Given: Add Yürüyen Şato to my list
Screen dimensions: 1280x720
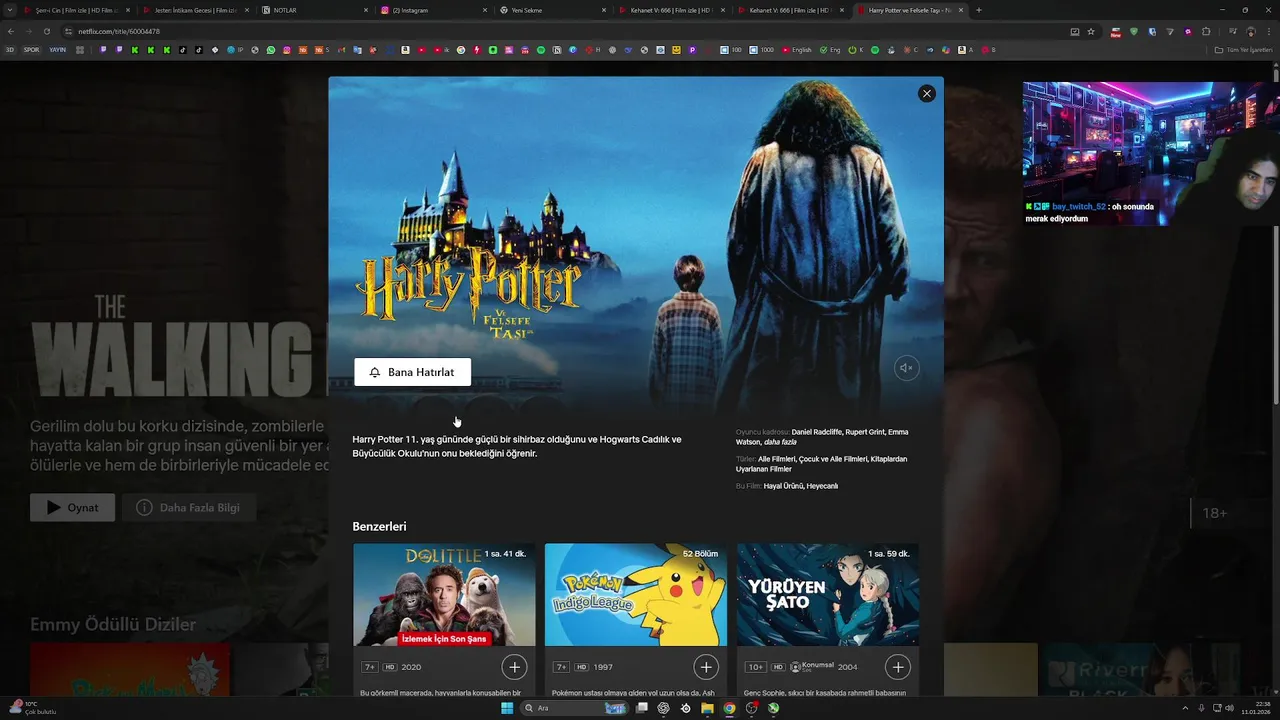Looking at the screenshot, I should 898,666.
